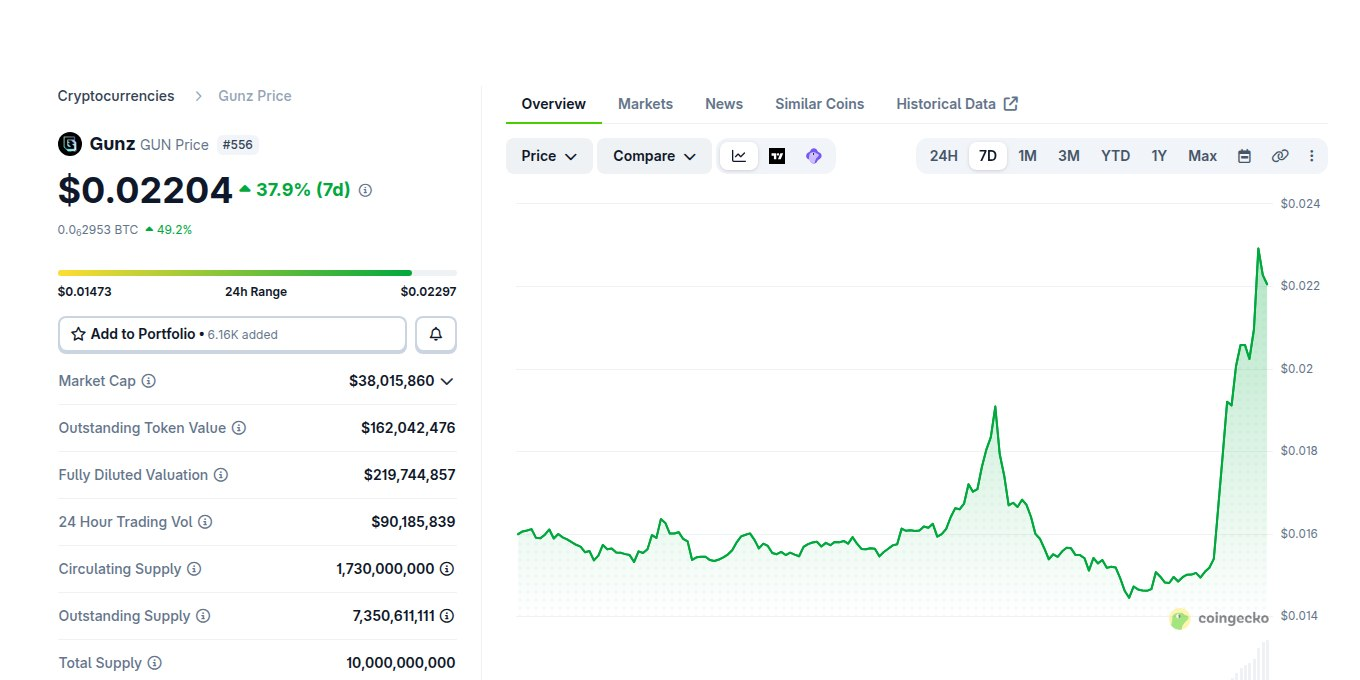This screenshot has width=1360, height=680.
Task: Open the Similar Coins tab
Action: (x=820, y=104)
